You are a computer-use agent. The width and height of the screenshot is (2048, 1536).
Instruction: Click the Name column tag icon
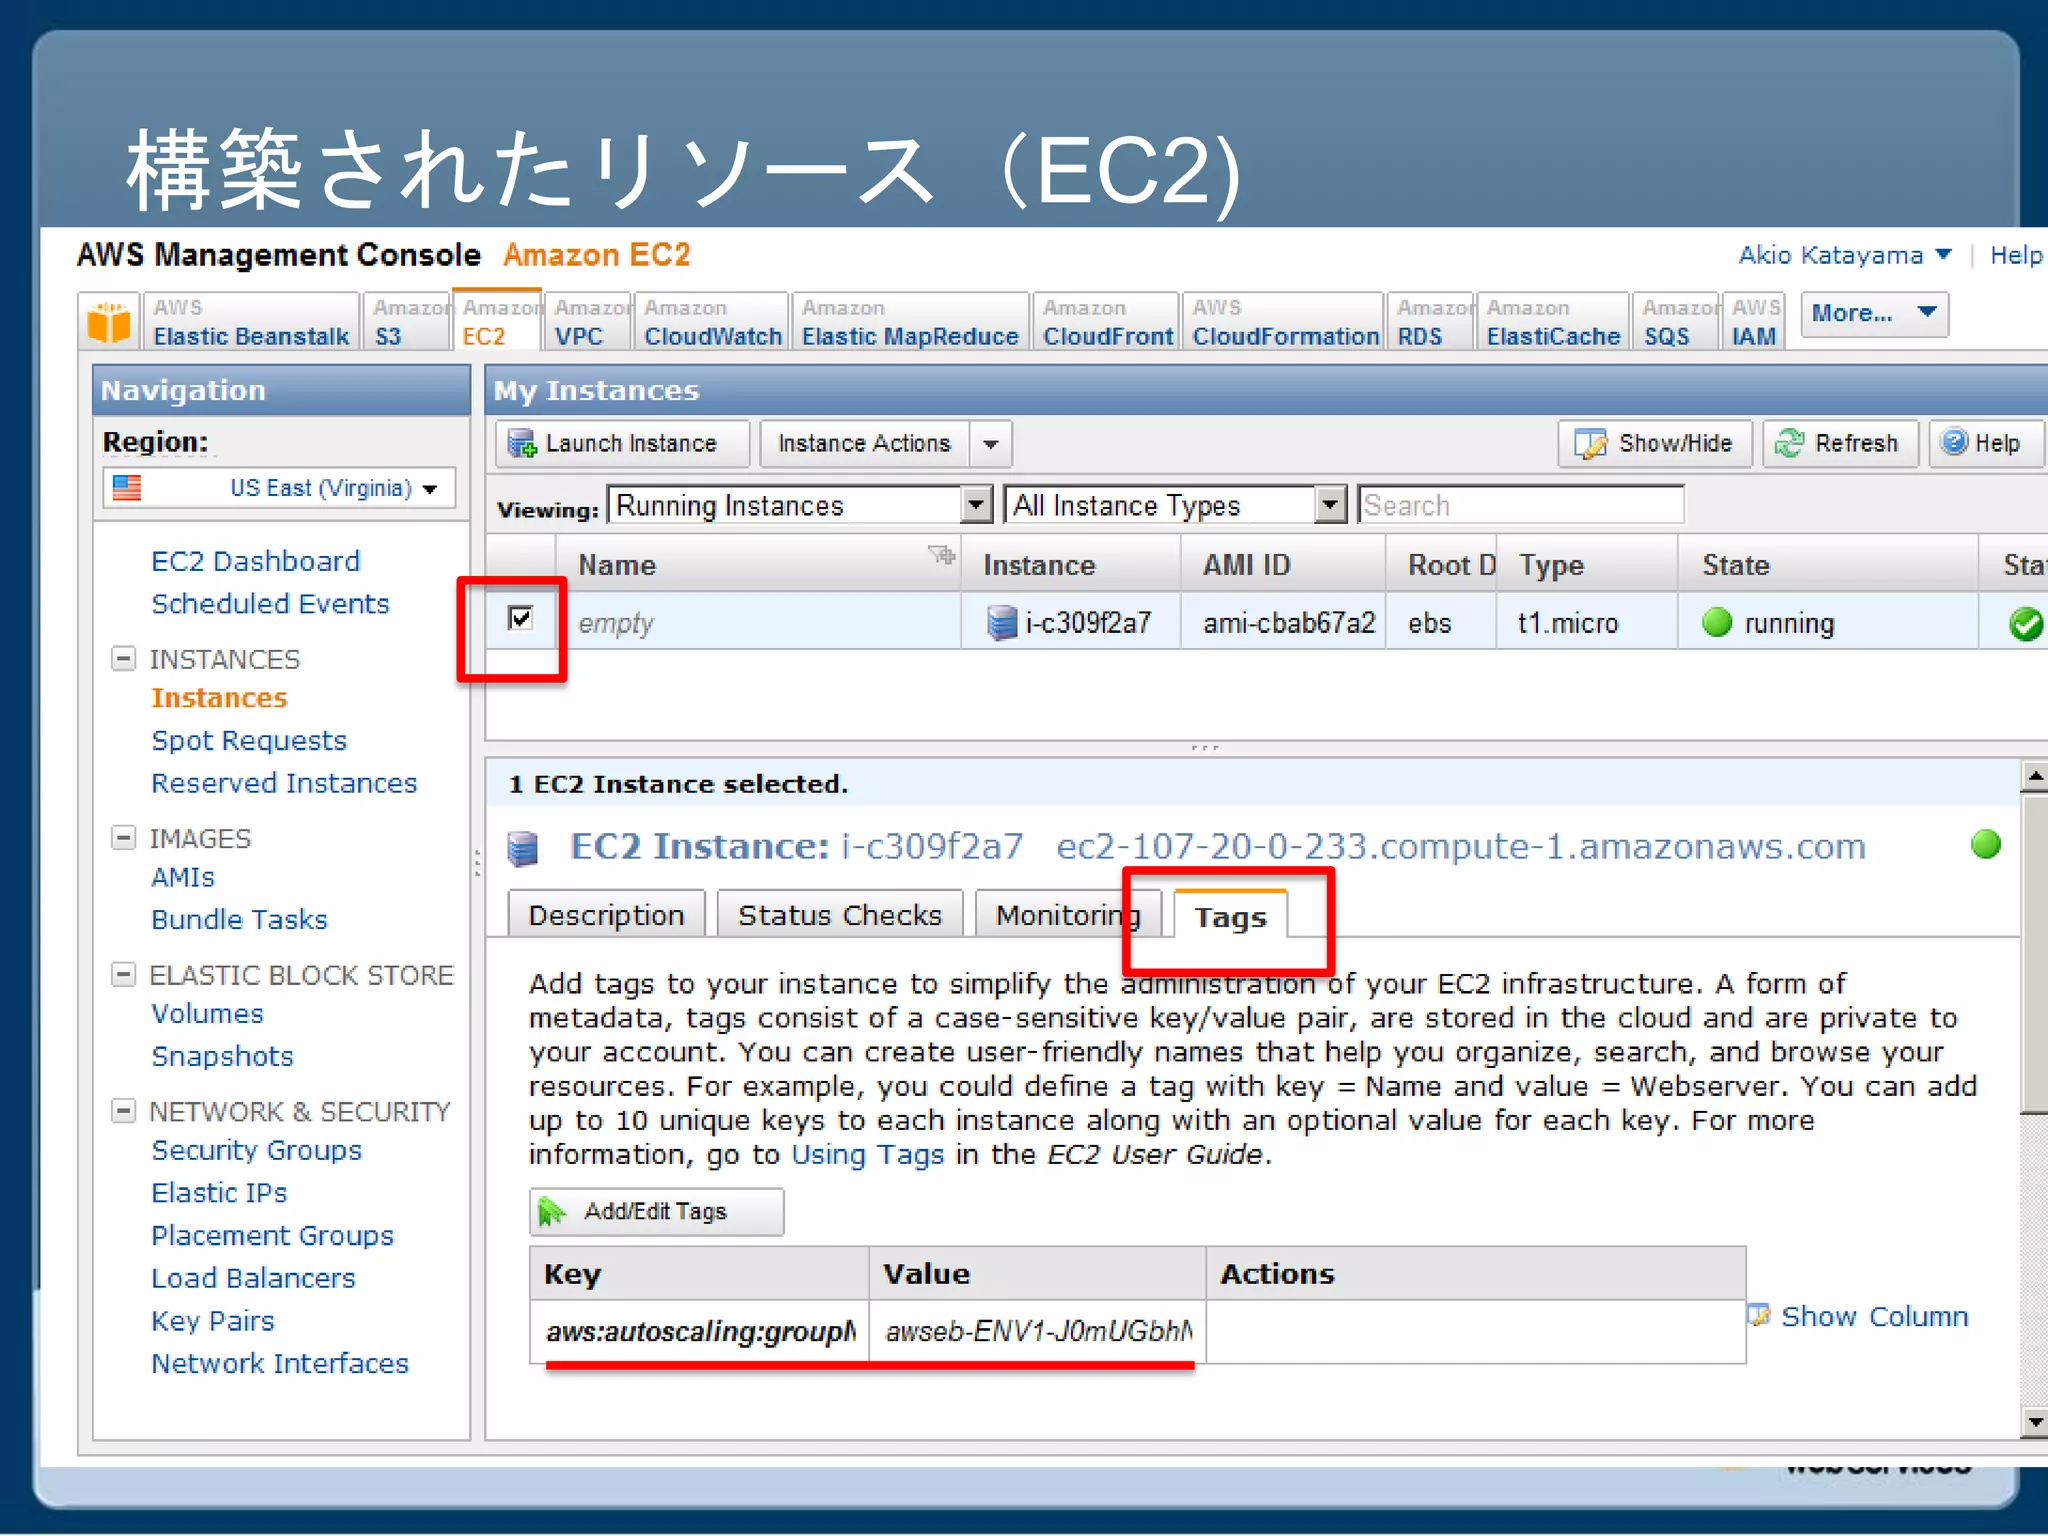click(x=941, y=555)
